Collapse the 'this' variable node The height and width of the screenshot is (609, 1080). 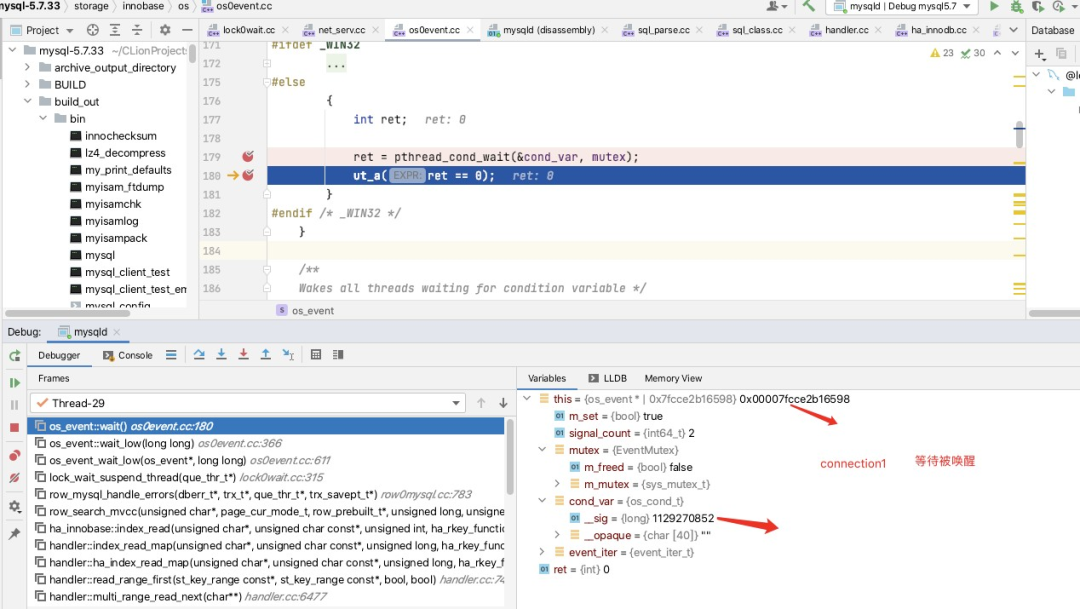click(x=527, y=399)
